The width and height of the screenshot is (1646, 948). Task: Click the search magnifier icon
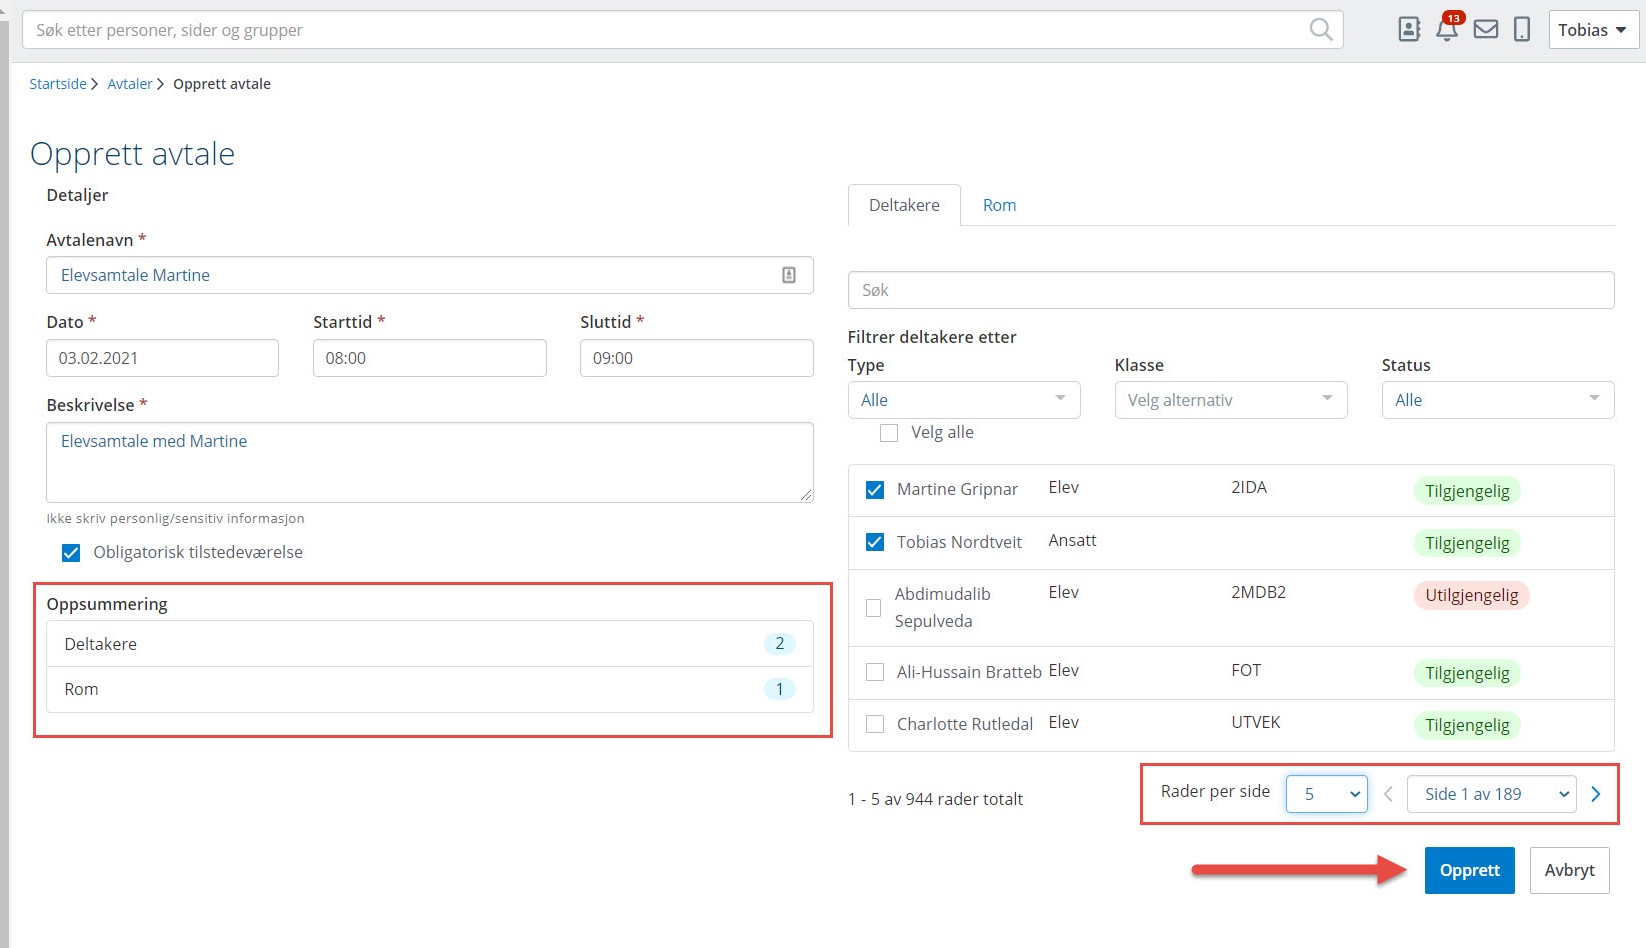(1320, 30)
